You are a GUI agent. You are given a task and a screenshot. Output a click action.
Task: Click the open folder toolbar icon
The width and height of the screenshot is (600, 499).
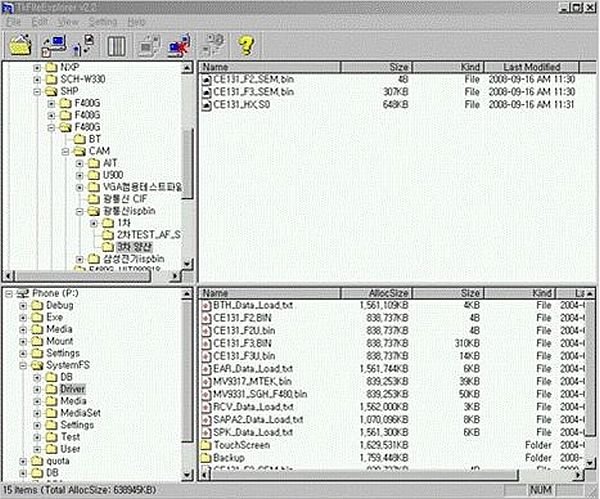point(20,45)
